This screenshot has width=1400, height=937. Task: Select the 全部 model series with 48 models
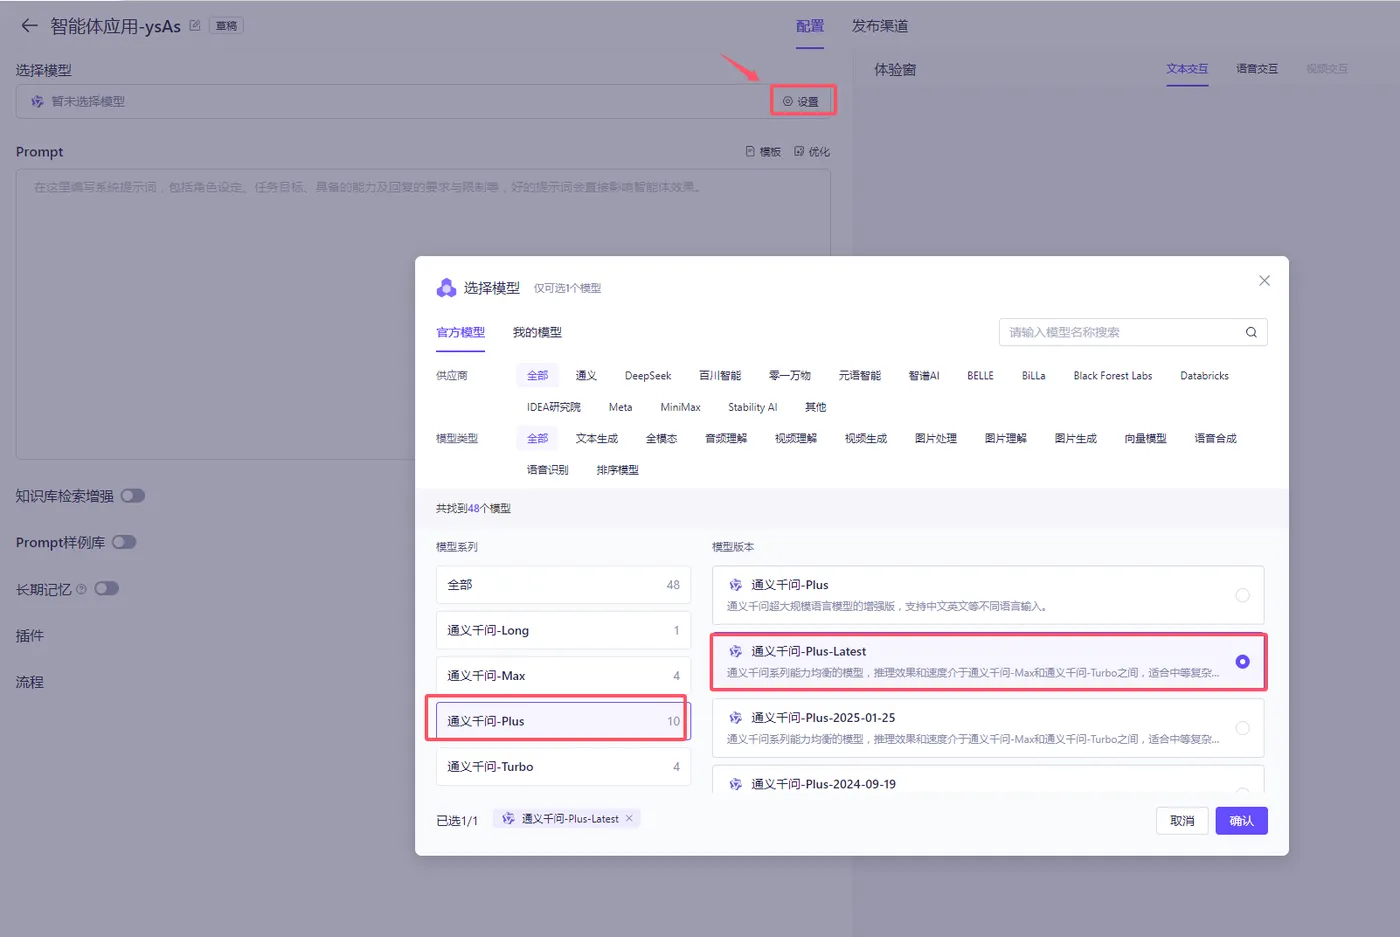(x=563, y=585)
